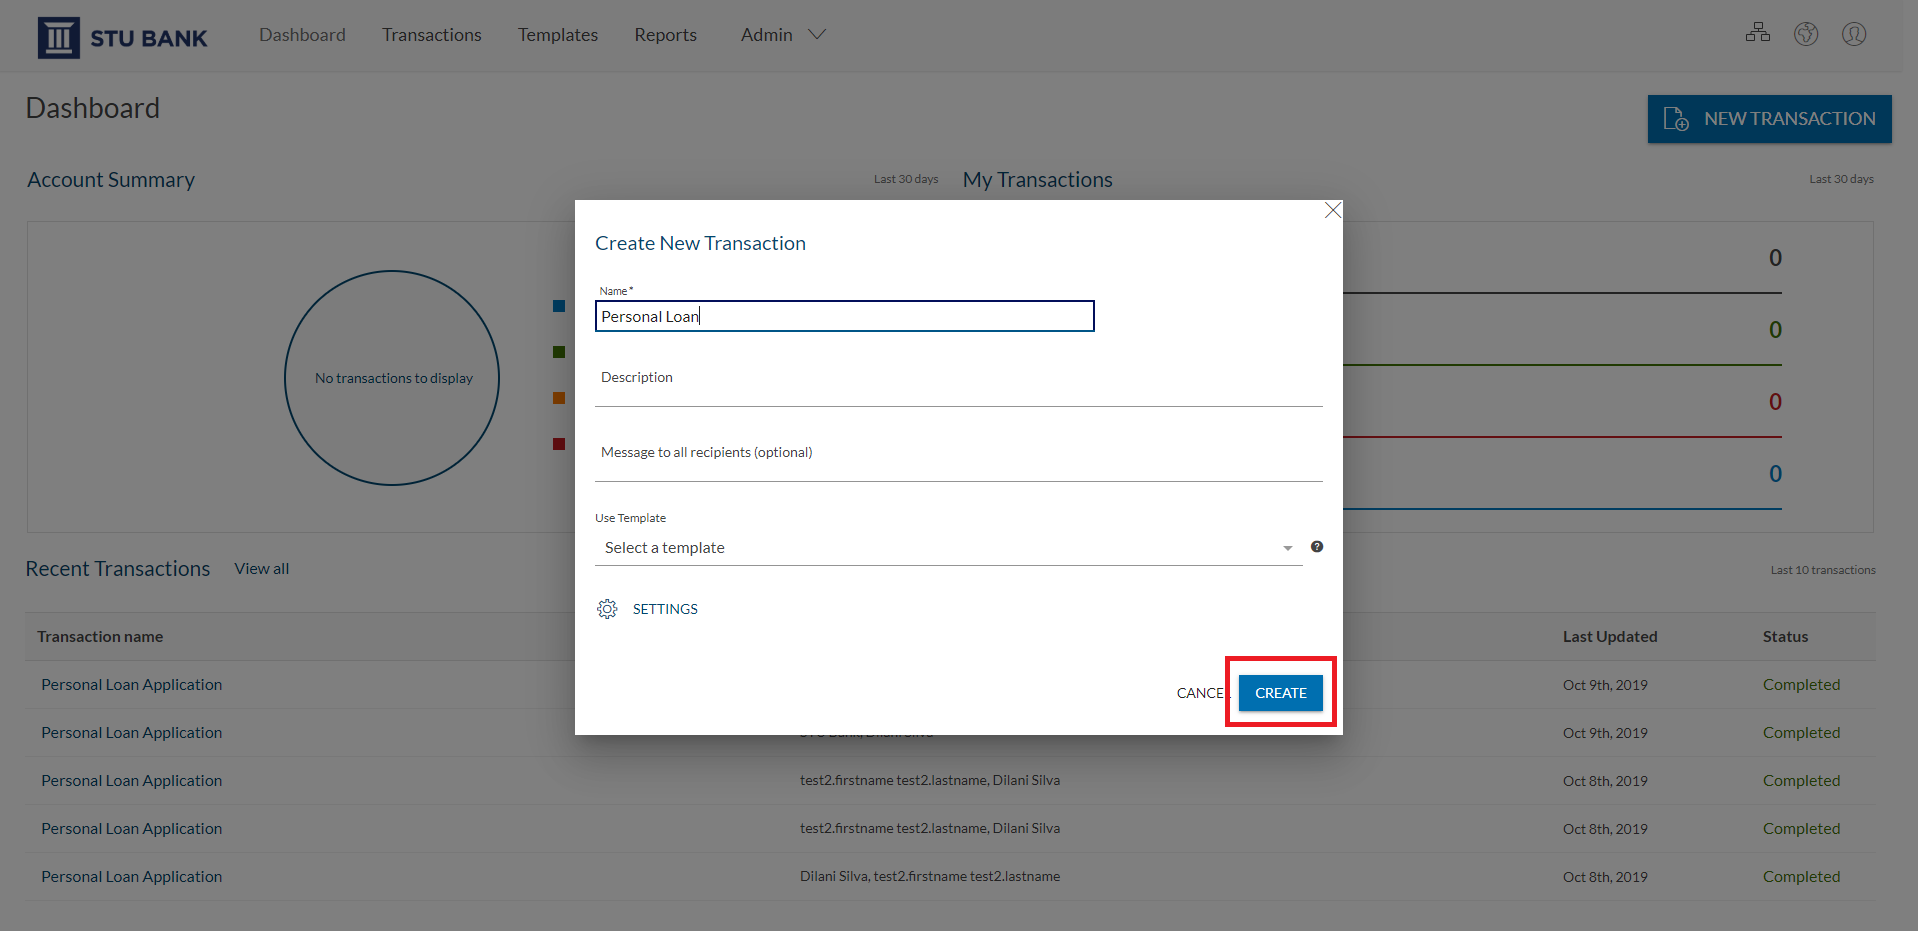
Task: Close the Create New Transaction dialog
Action: [x=1332, y=210]
